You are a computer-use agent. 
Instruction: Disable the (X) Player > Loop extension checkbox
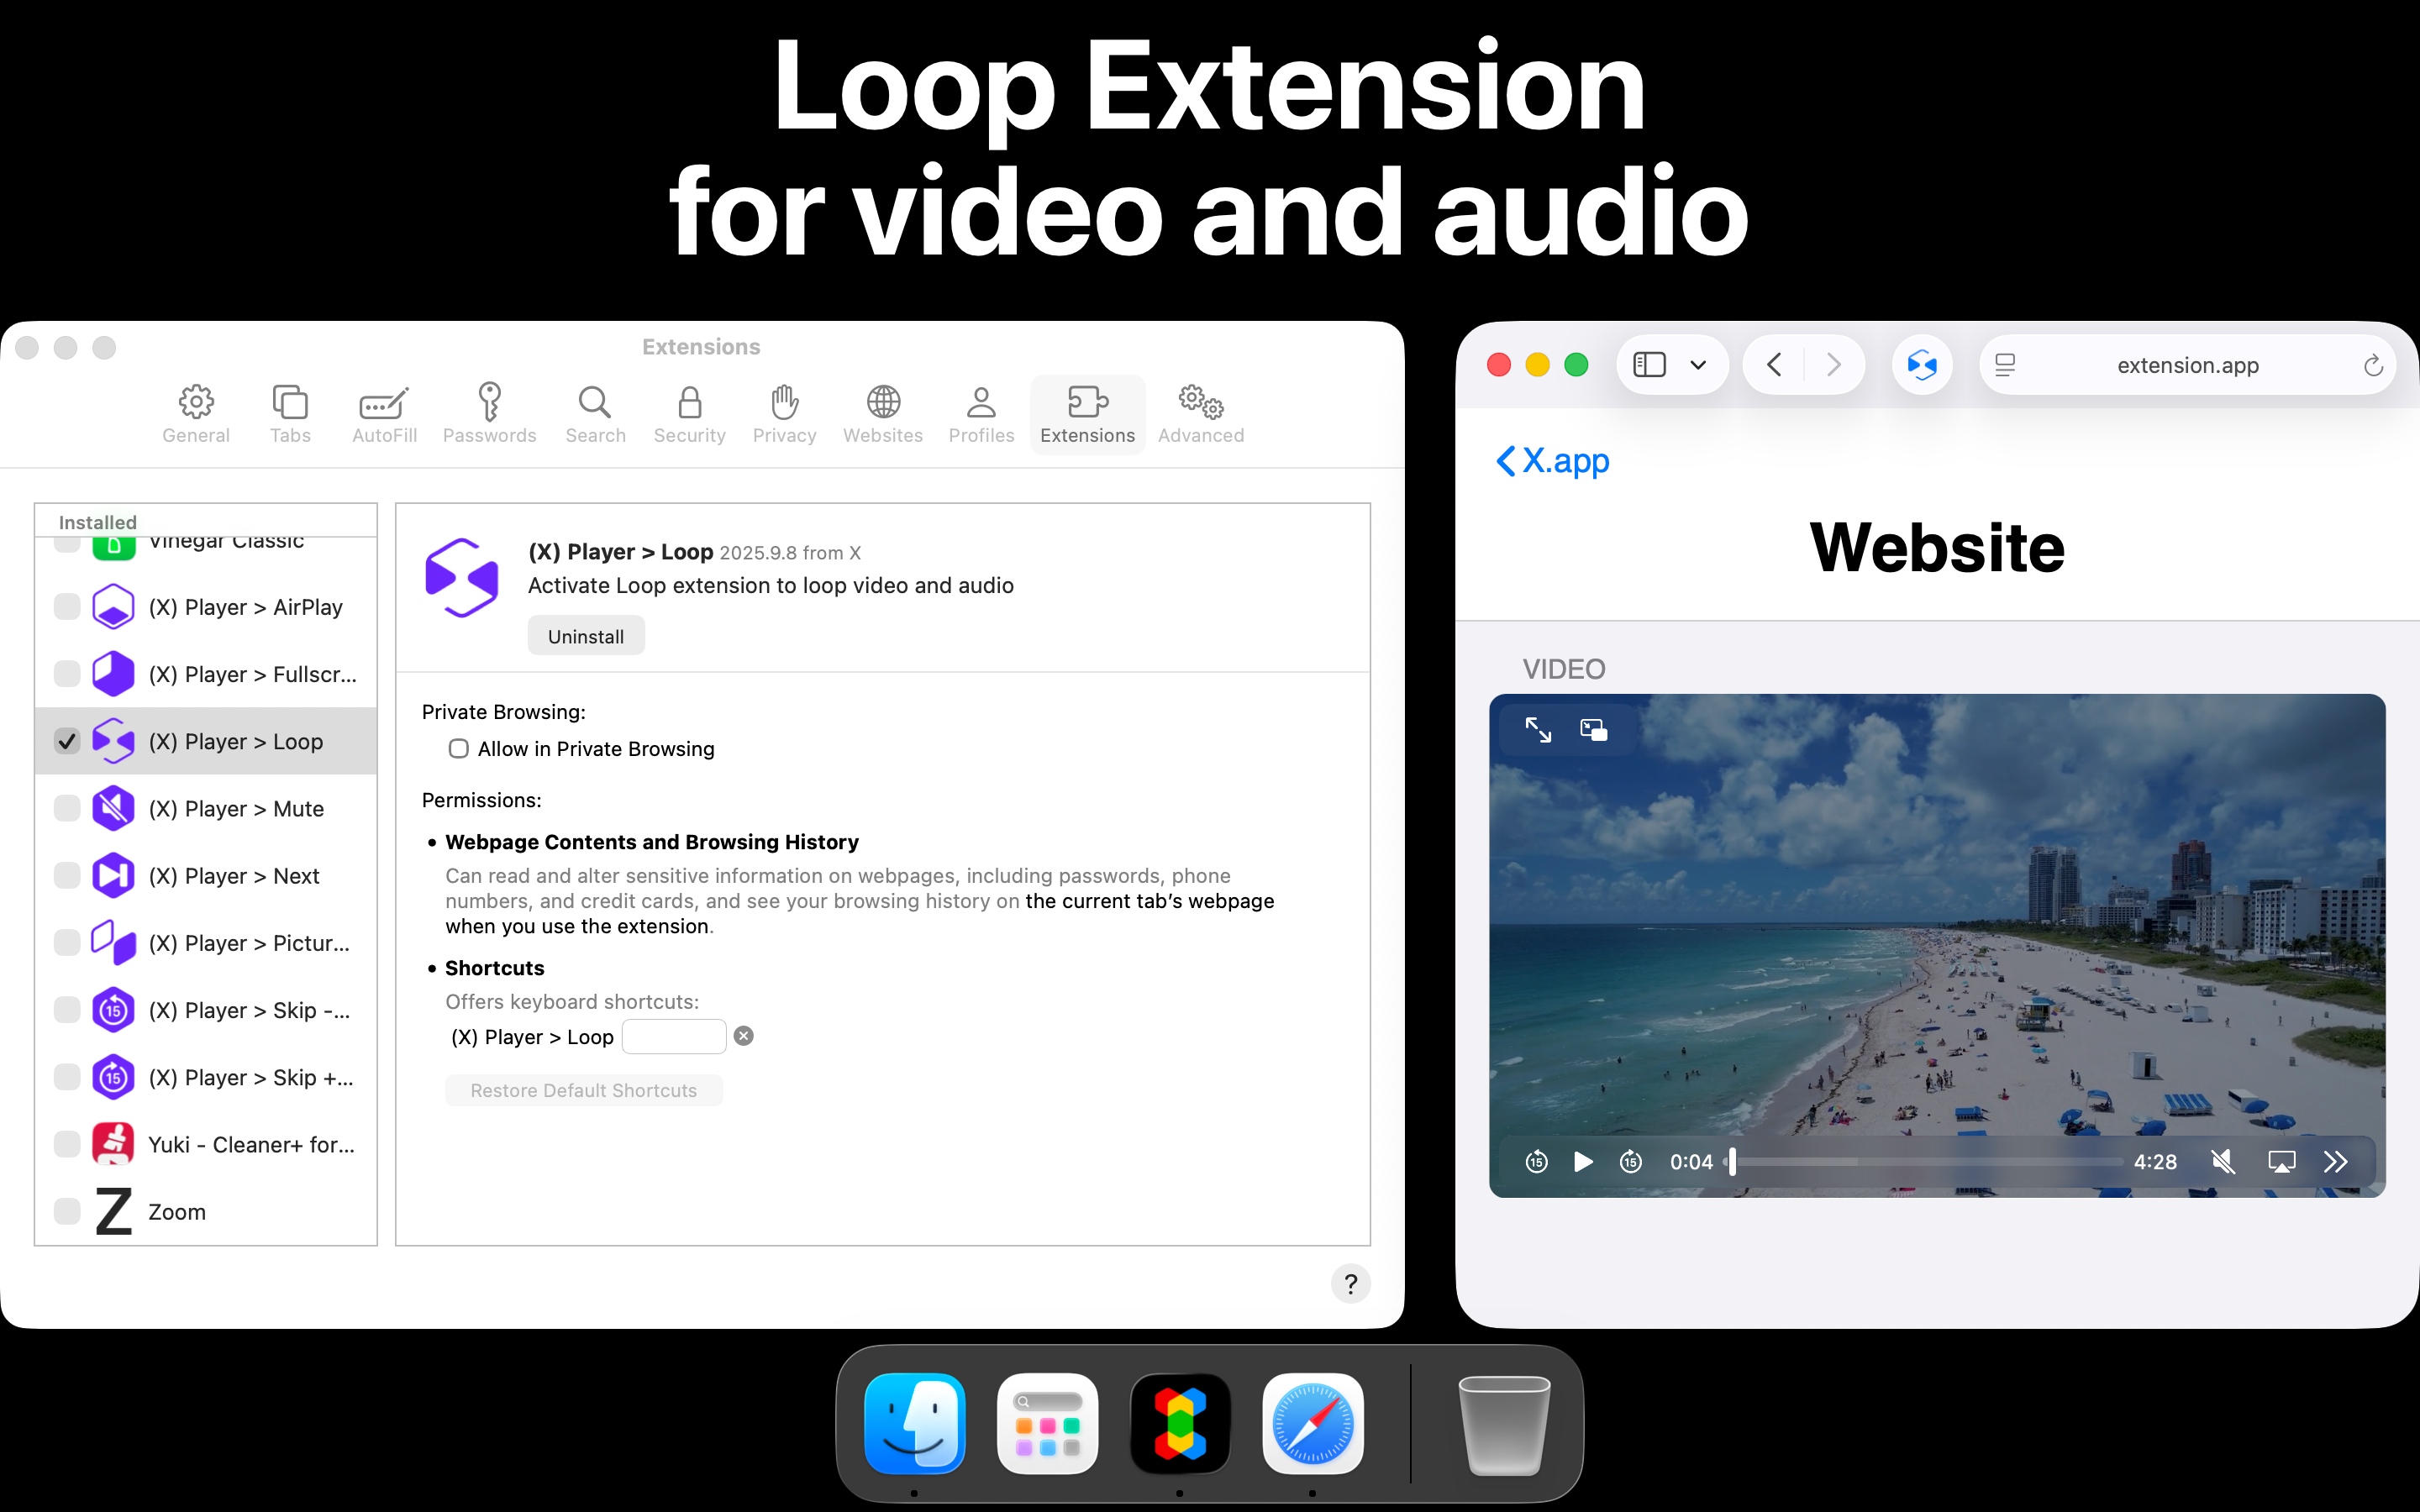click(x=67, y=741)
